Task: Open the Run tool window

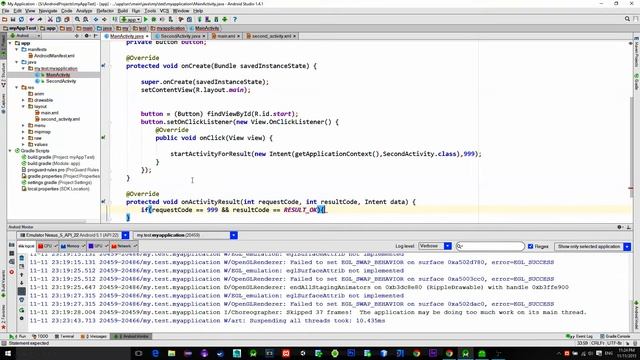Action: point(18,336)
